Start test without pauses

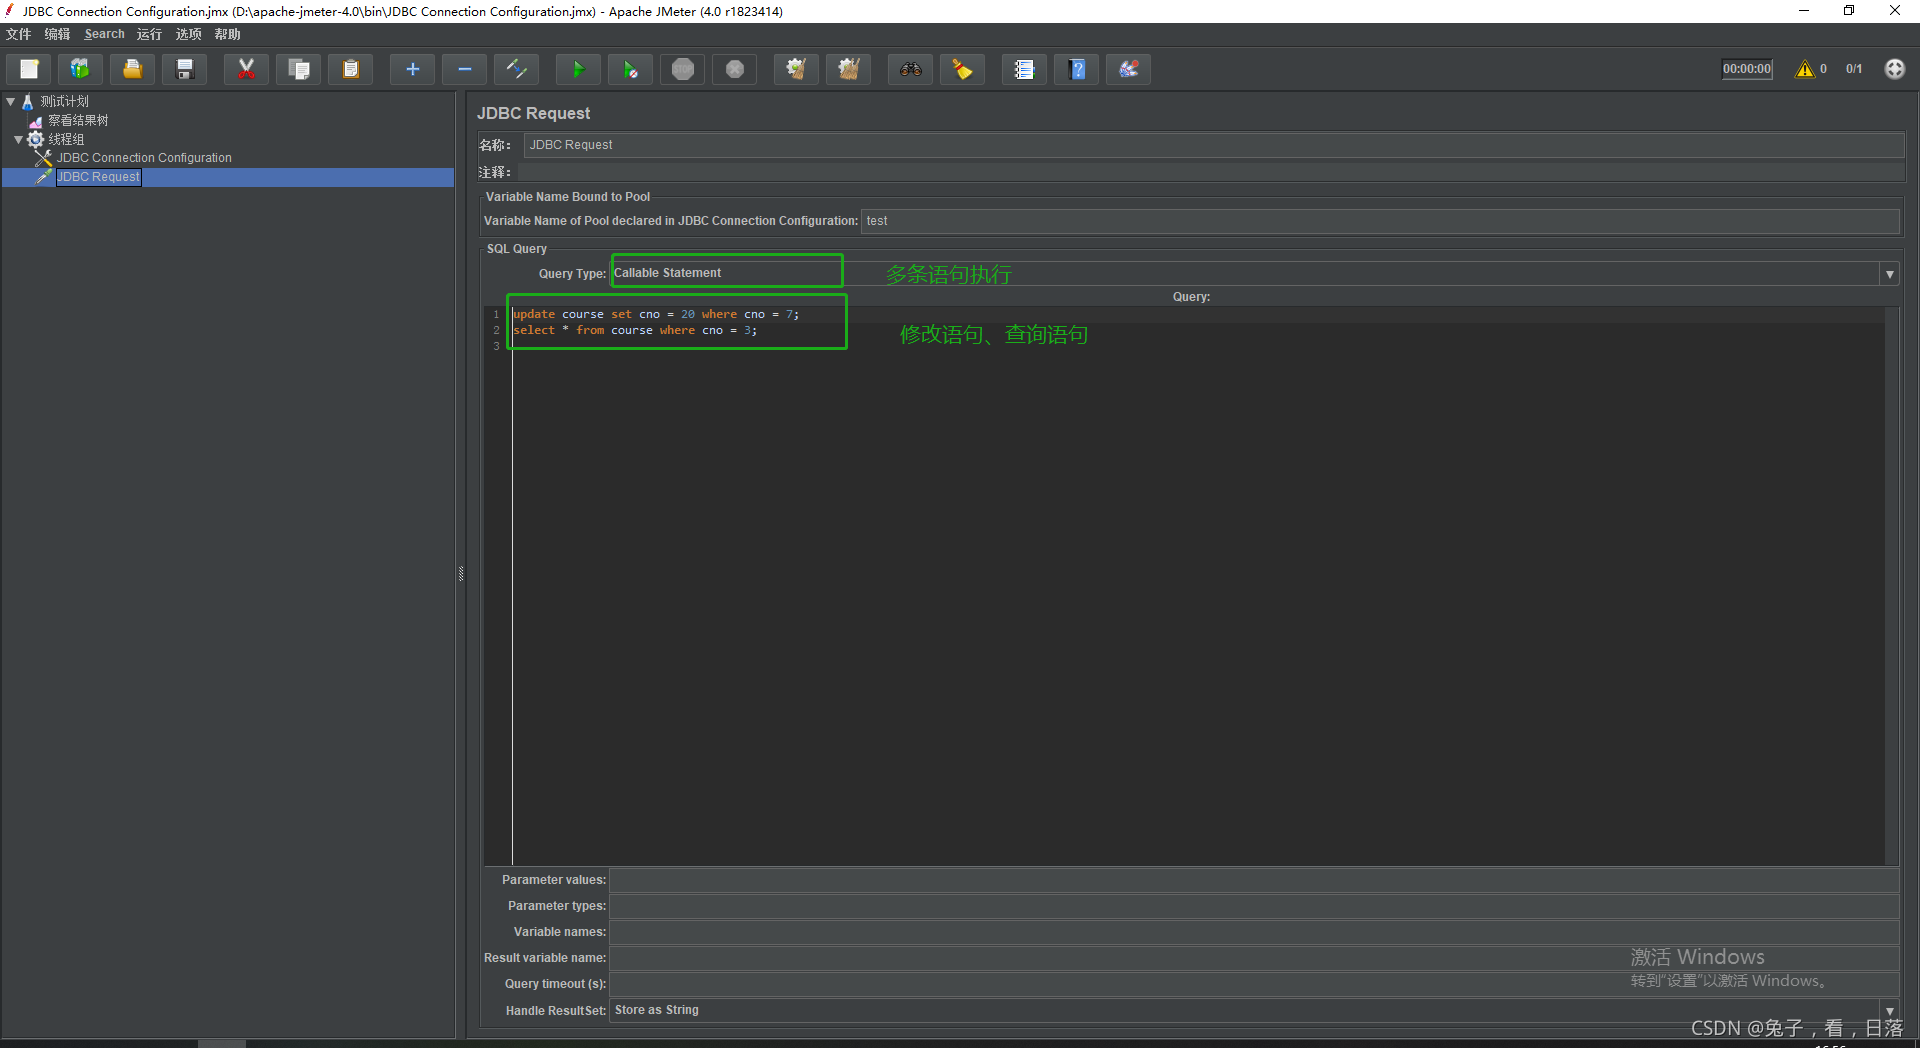pyautogui.click(x=630, y=69)
